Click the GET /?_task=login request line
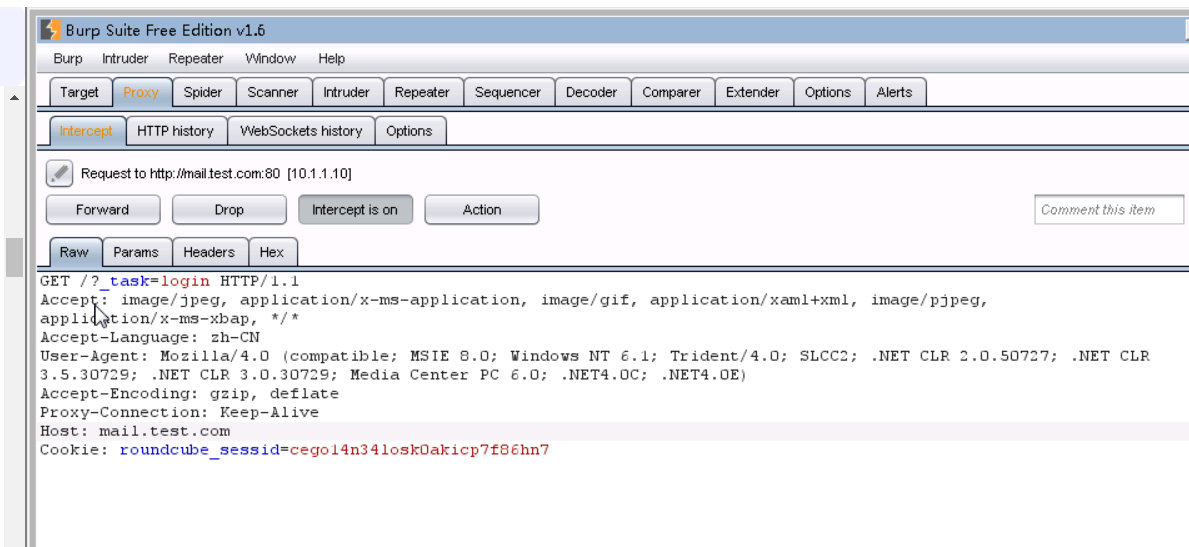The width and height of the screenshot is (1189, 547). pos(171,281)
